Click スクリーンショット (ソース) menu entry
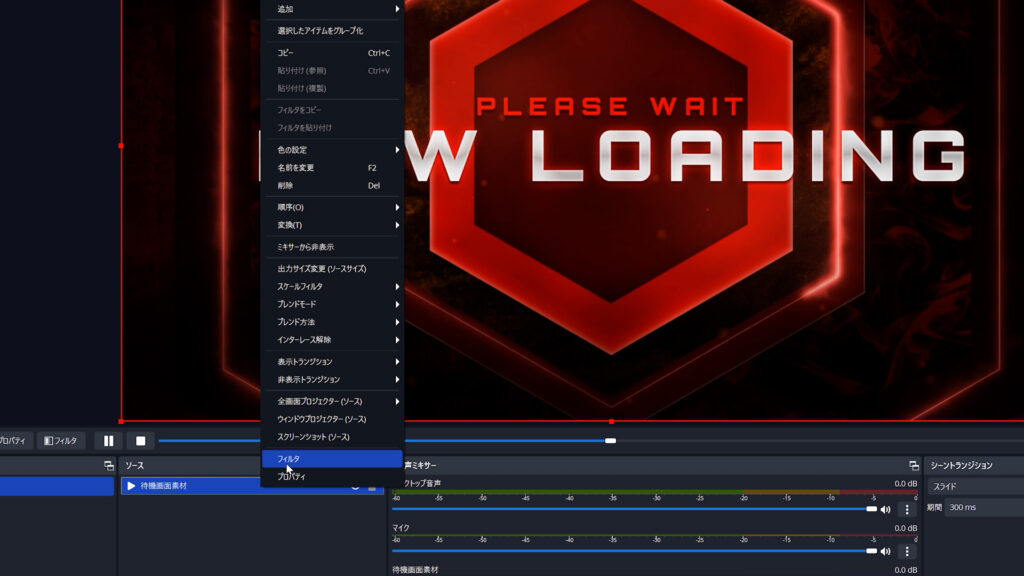The width and height of the screenshot is (1024, 576). 332,437
